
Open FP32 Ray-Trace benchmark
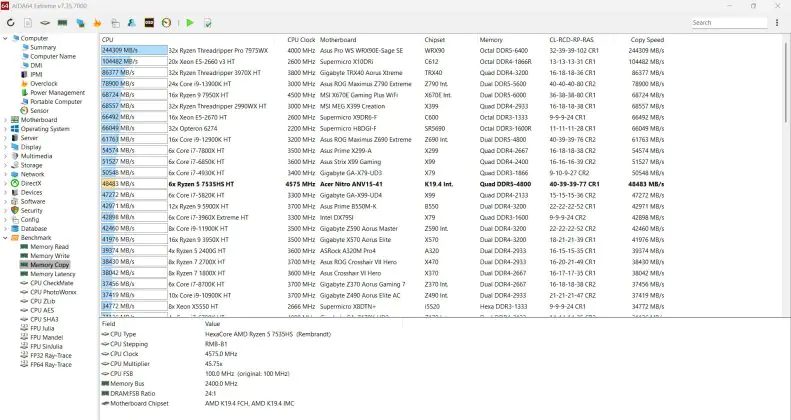click(x=51, y=356)
